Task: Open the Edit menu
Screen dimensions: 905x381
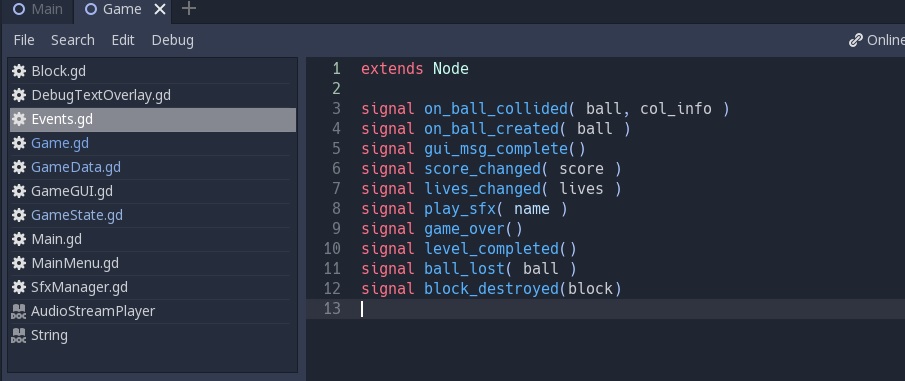Action: coord(123,40)
